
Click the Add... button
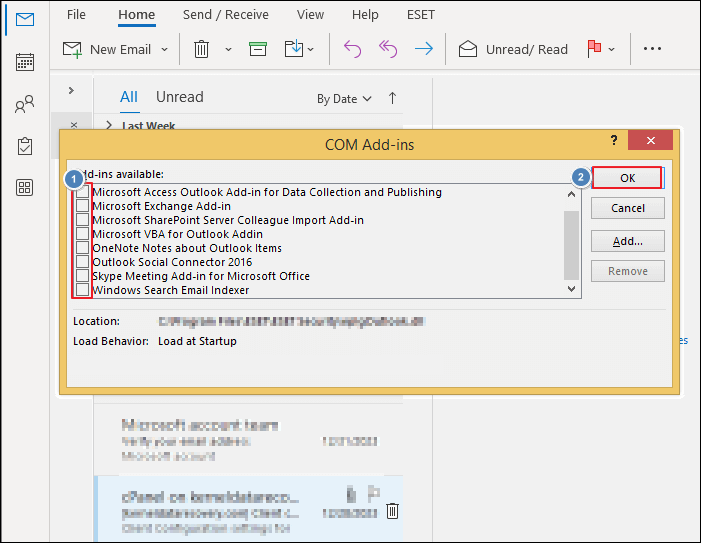point(628,241)
